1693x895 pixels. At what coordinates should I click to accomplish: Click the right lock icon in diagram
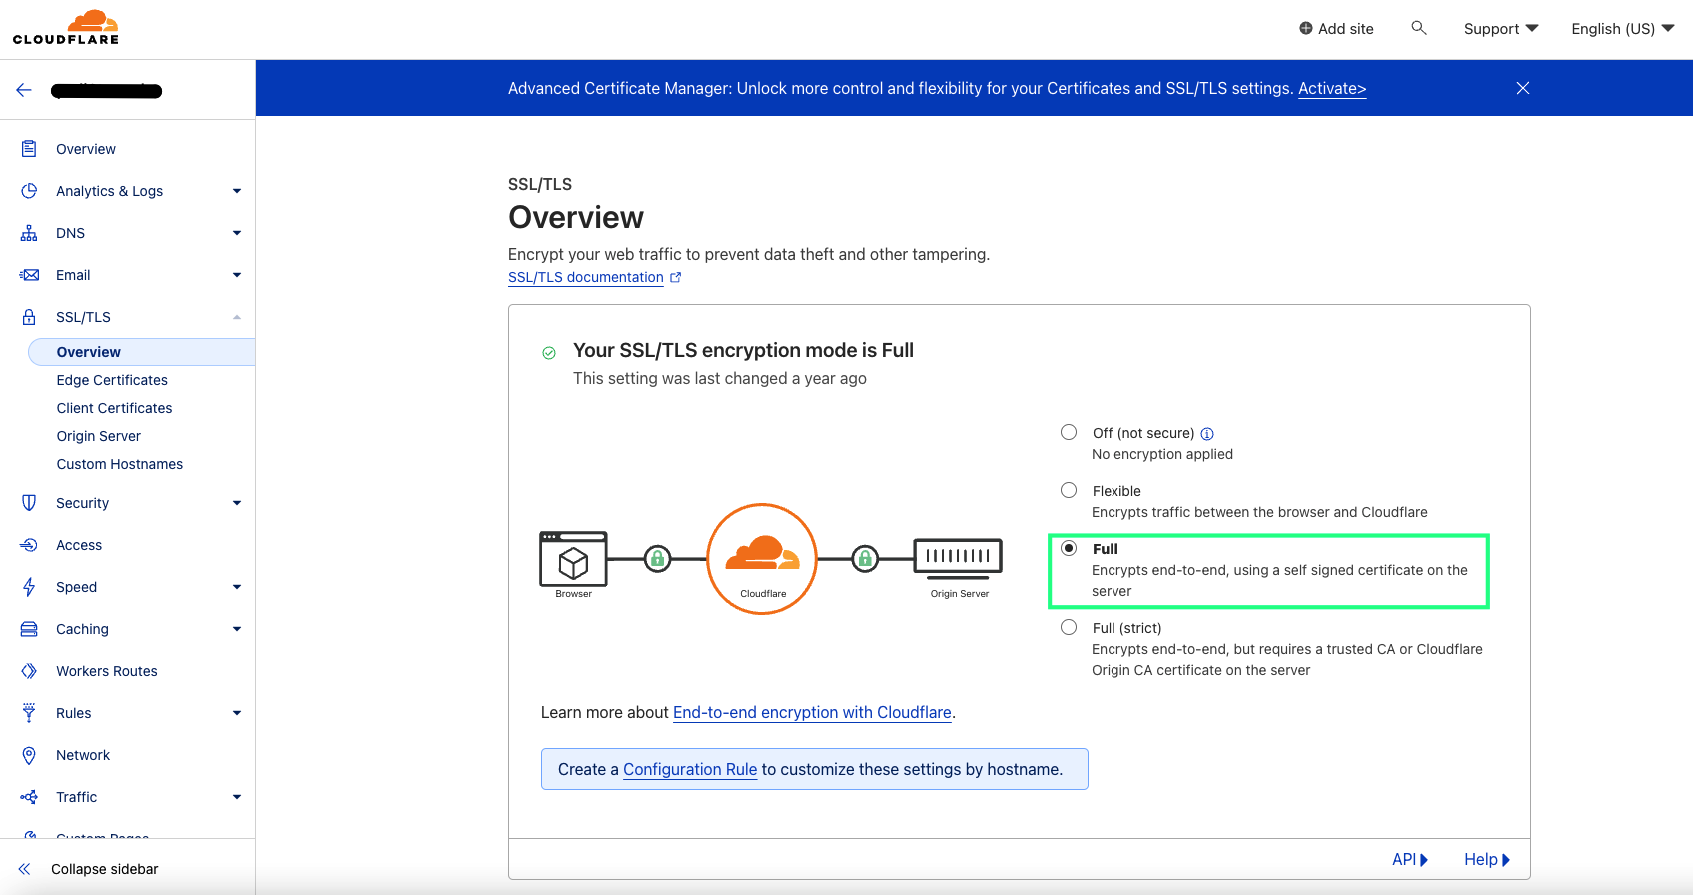pos(865,559)
